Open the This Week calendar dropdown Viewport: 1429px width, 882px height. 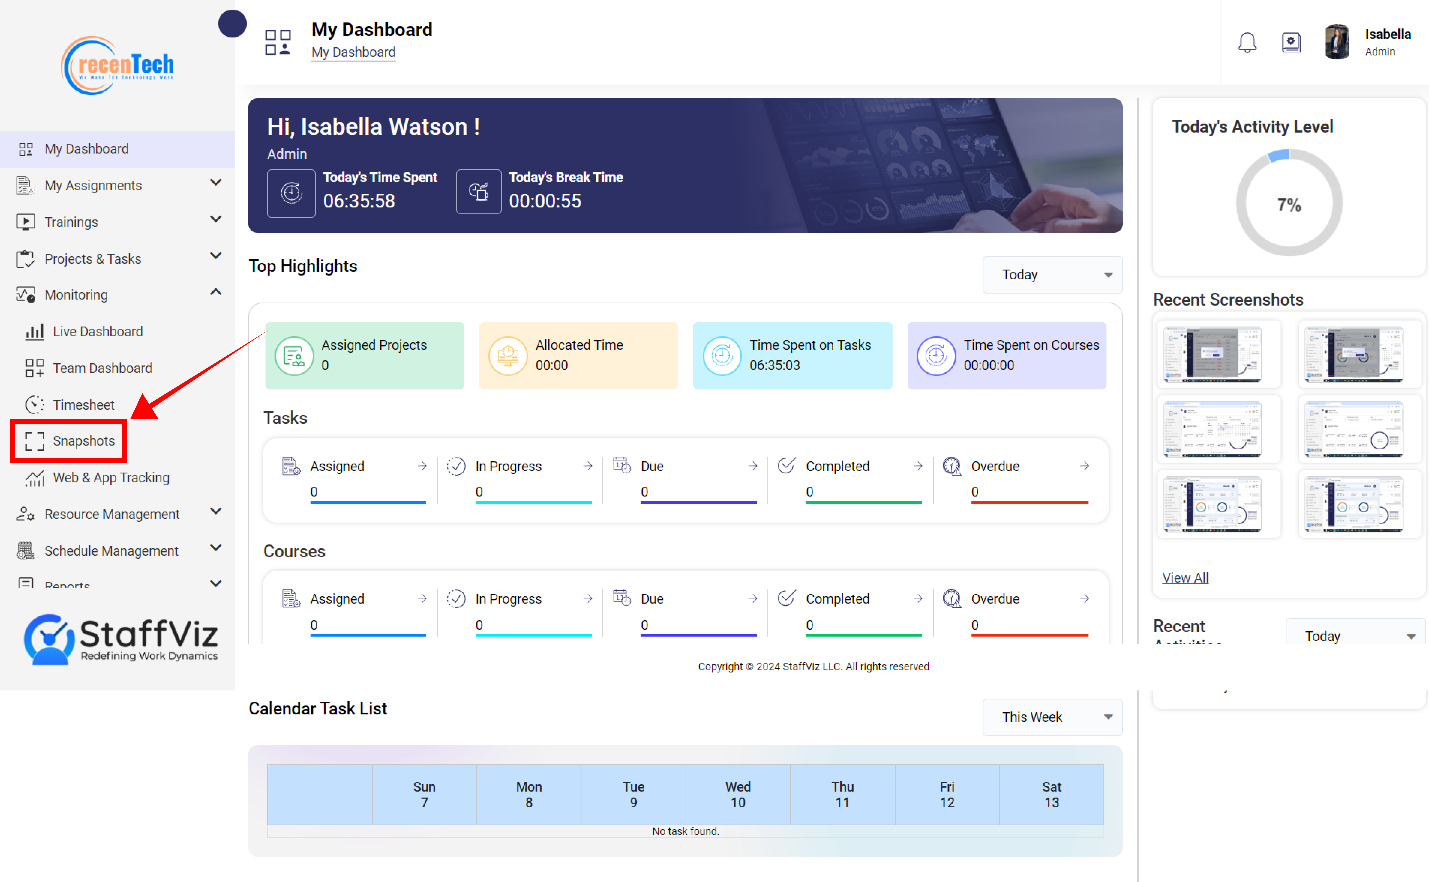coord(1053,717)
